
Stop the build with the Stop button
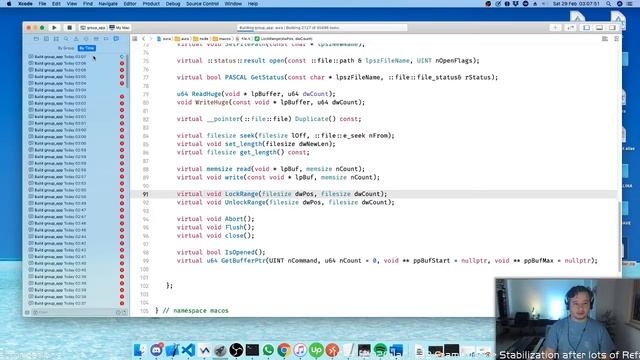[69, 28]
